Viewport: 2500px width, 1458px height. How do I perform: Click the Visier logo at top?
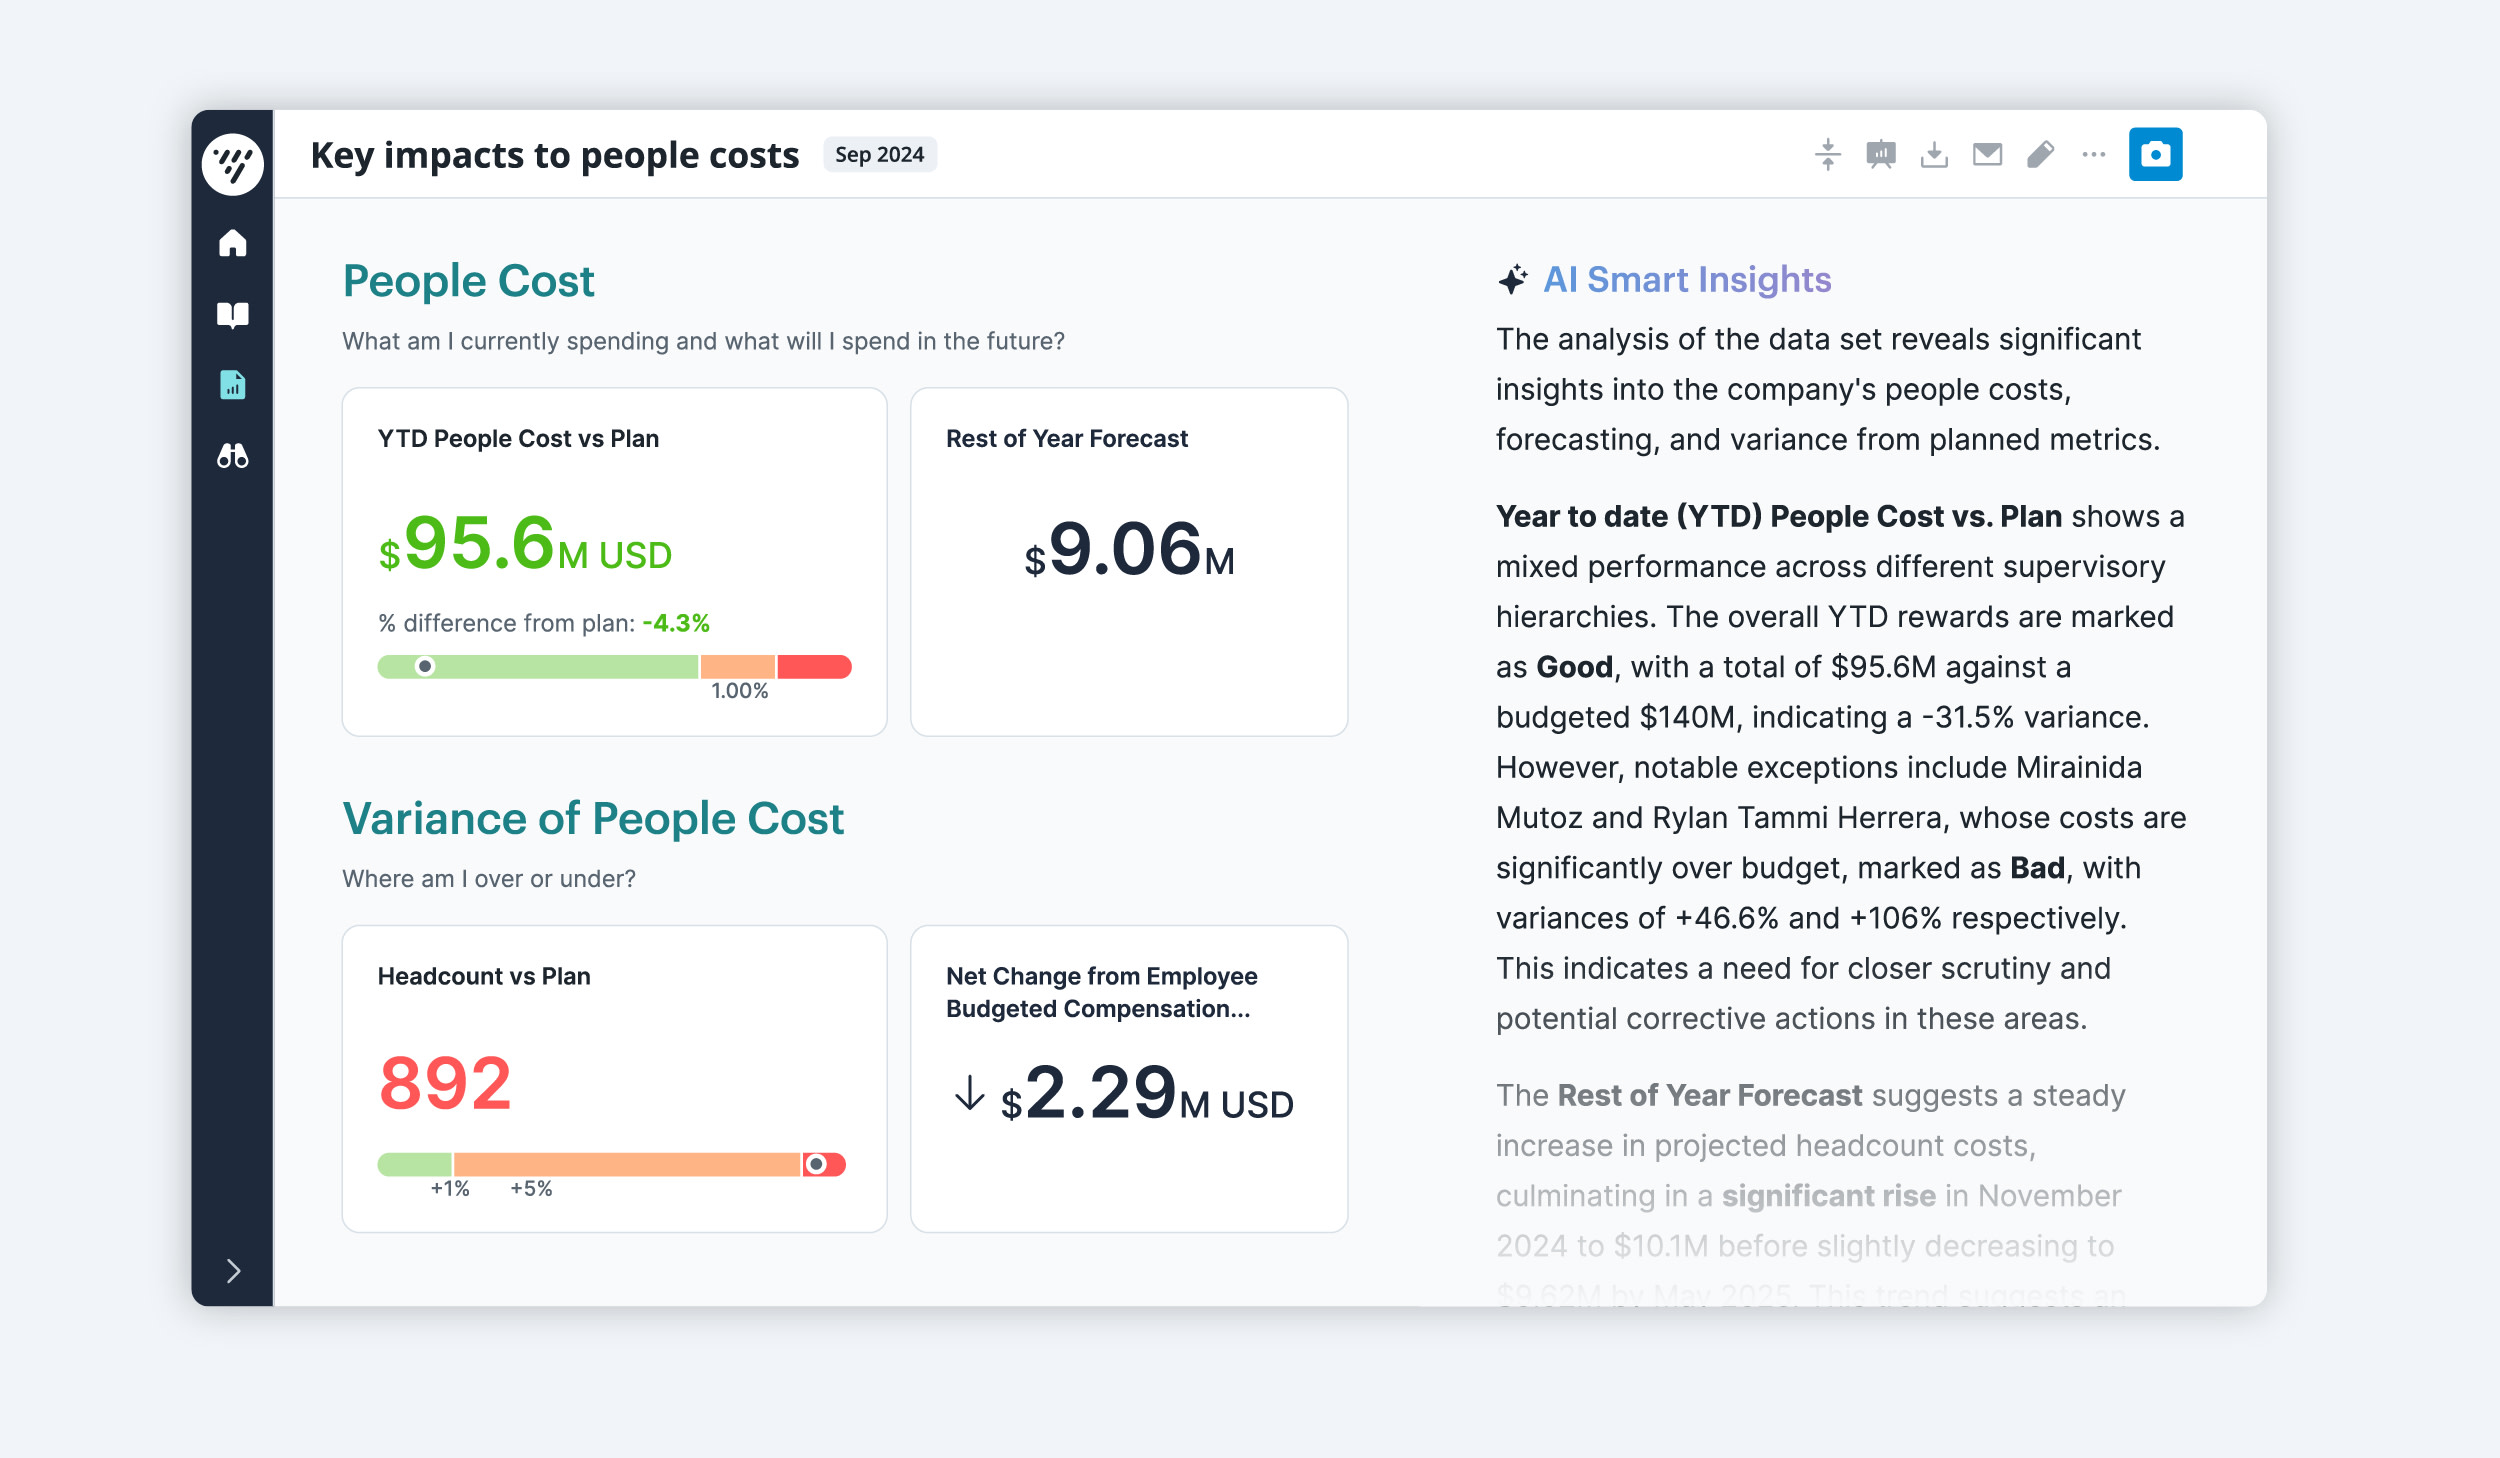pos(233,163)
